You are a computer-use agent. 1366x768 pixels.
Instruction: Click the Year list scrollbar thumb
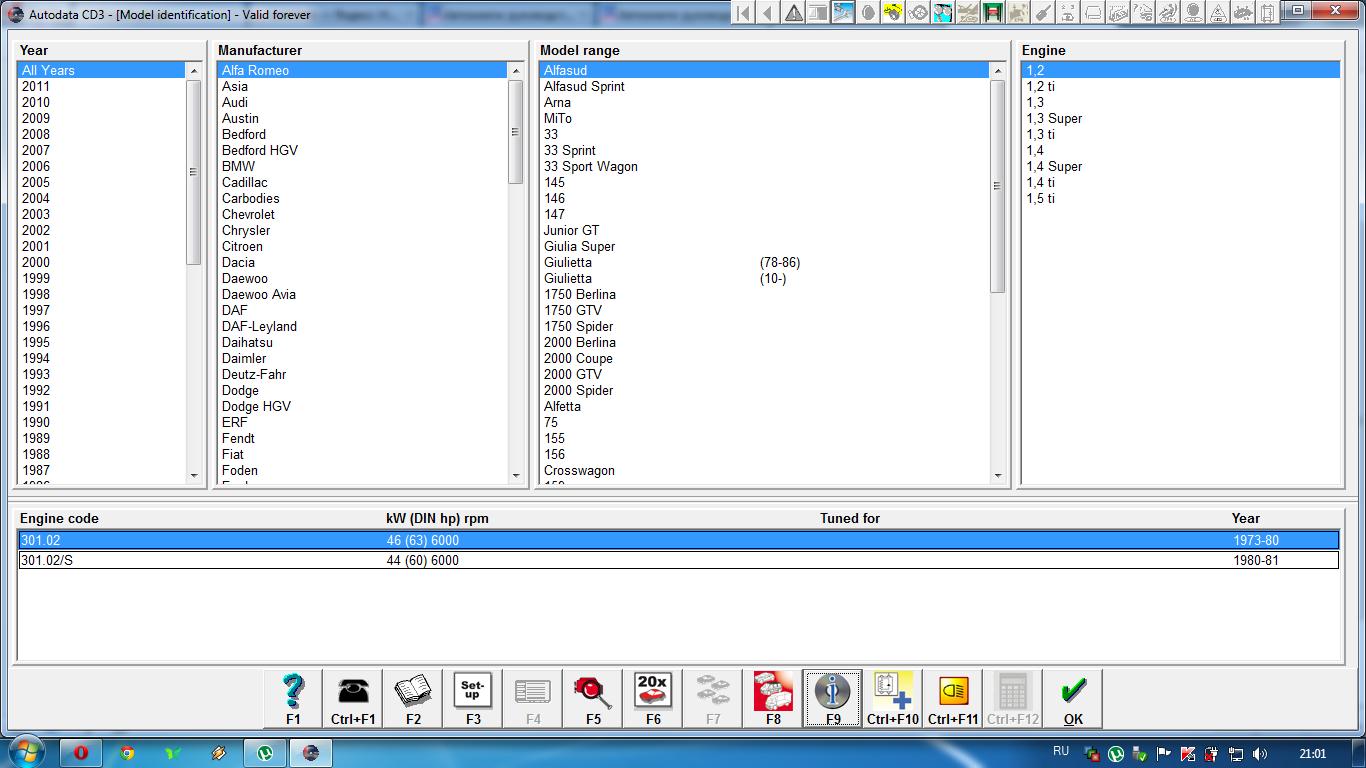[x=194, y=172]
